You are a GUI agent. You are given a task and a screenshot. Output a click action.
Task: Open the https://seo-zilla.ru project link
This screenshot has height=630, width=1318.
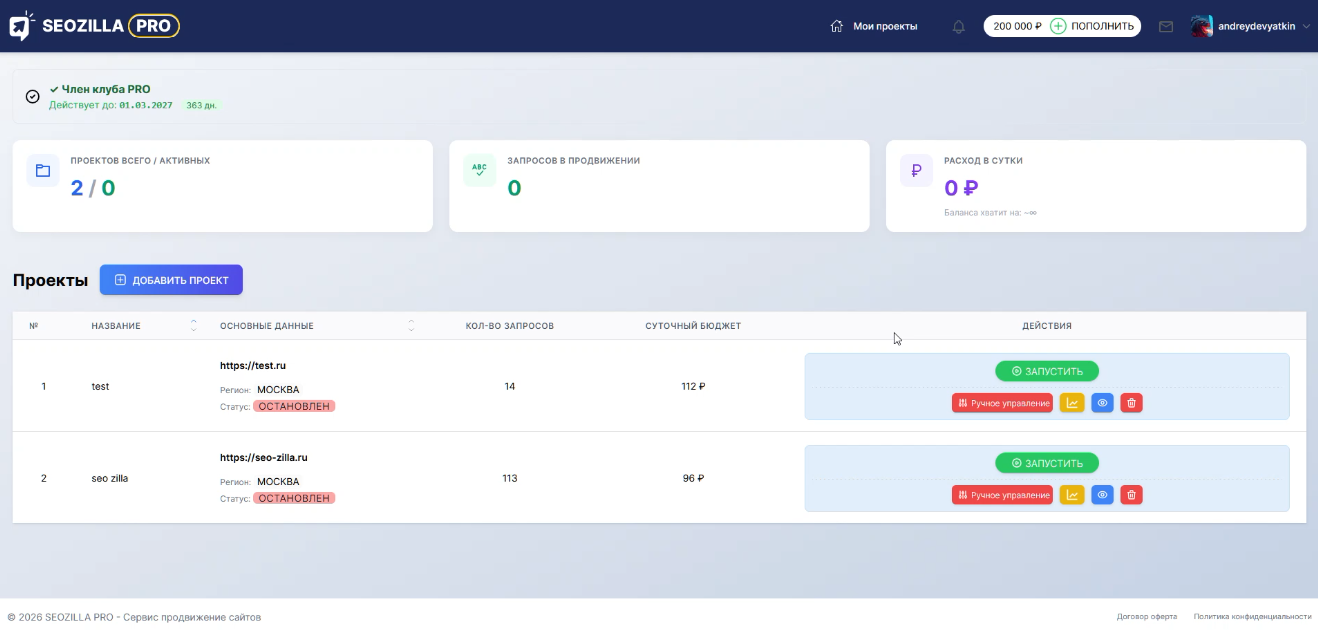coord(264,458)
